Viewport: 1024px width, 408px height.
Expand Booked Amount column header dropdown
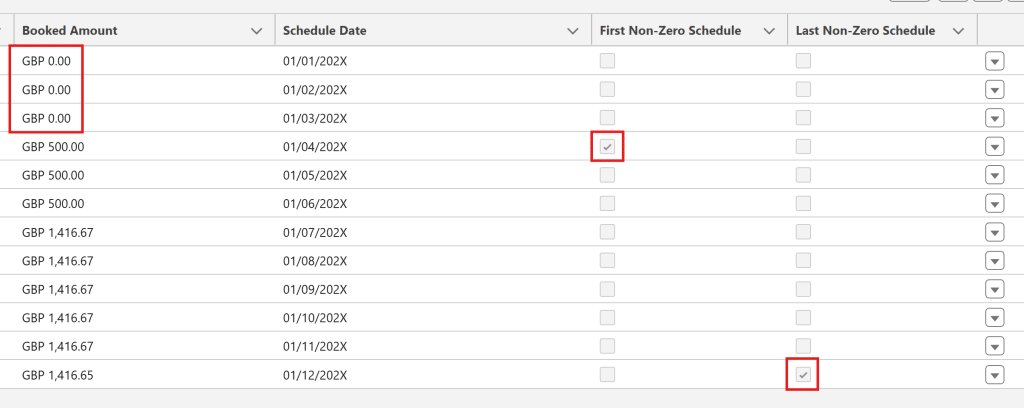(257, 31)
